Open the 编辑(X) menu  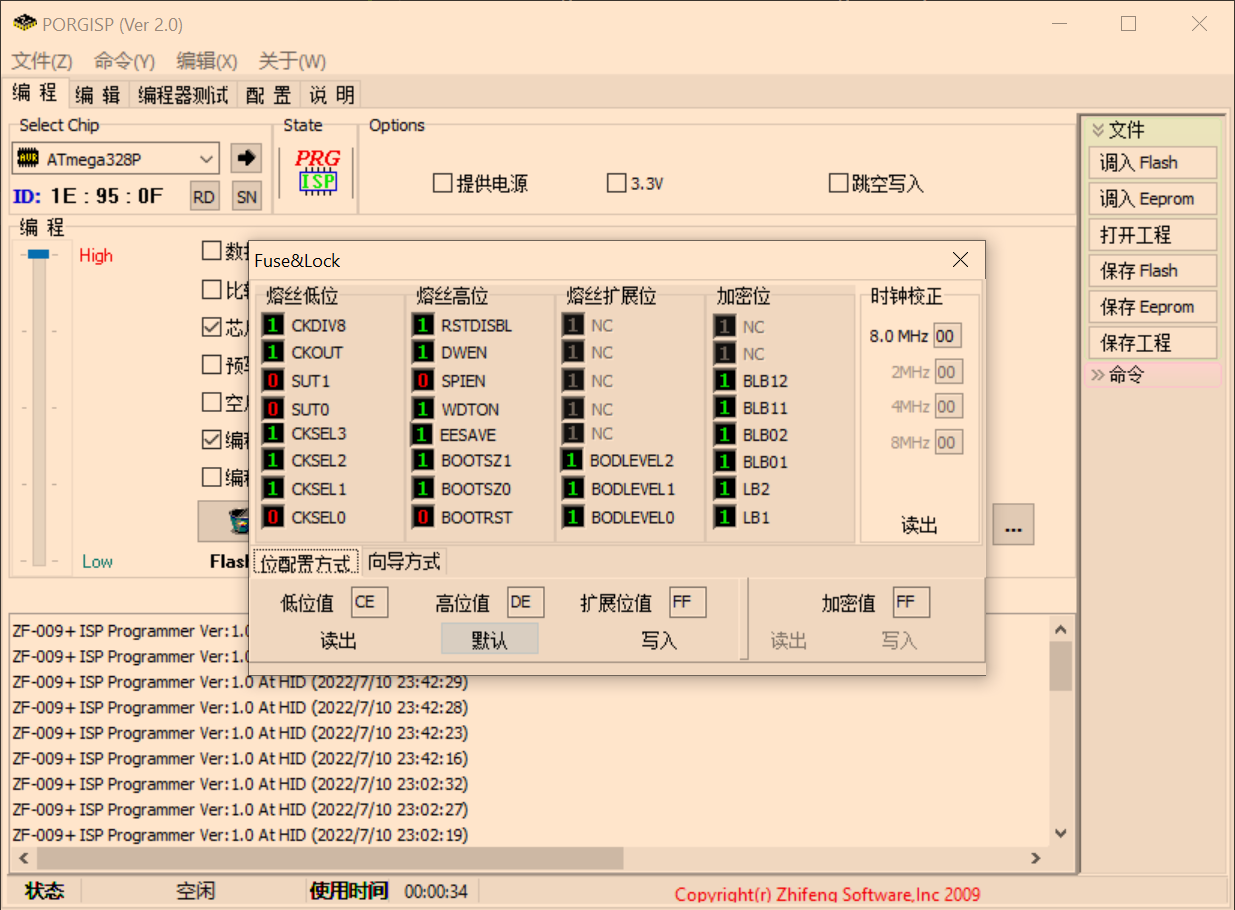pos(206,61)
